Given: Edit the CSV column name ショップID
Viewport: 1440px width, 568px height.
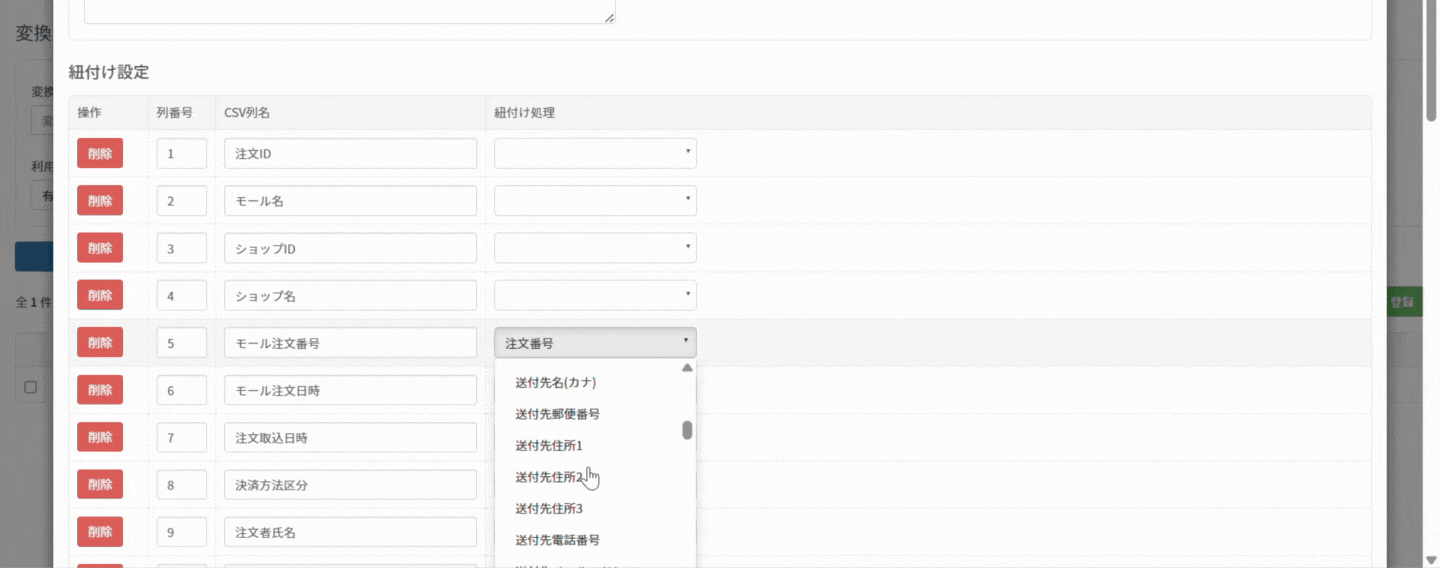Looking at the screenshot, I should point(350,248).
